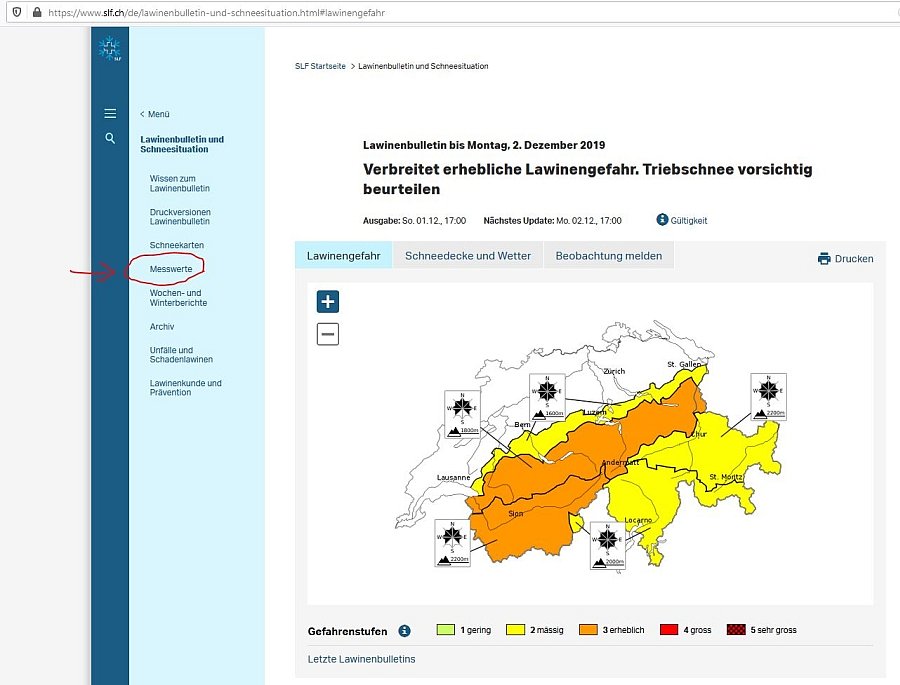Click the SLF Startseite breadcrumb
Screen dimensions: 900x685
320,66
